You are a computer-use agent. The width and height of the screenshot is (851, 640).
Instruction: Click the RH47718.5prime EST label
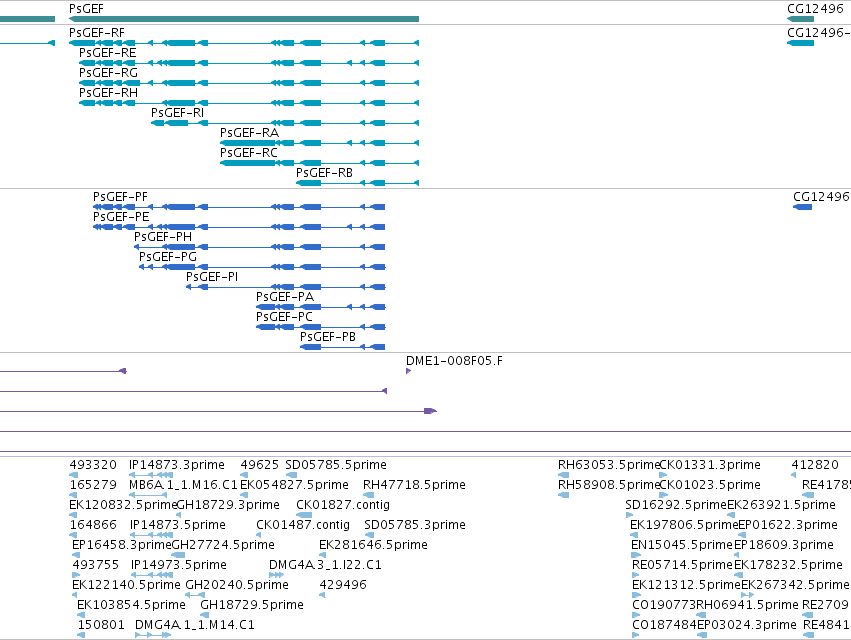pos(414,485)
